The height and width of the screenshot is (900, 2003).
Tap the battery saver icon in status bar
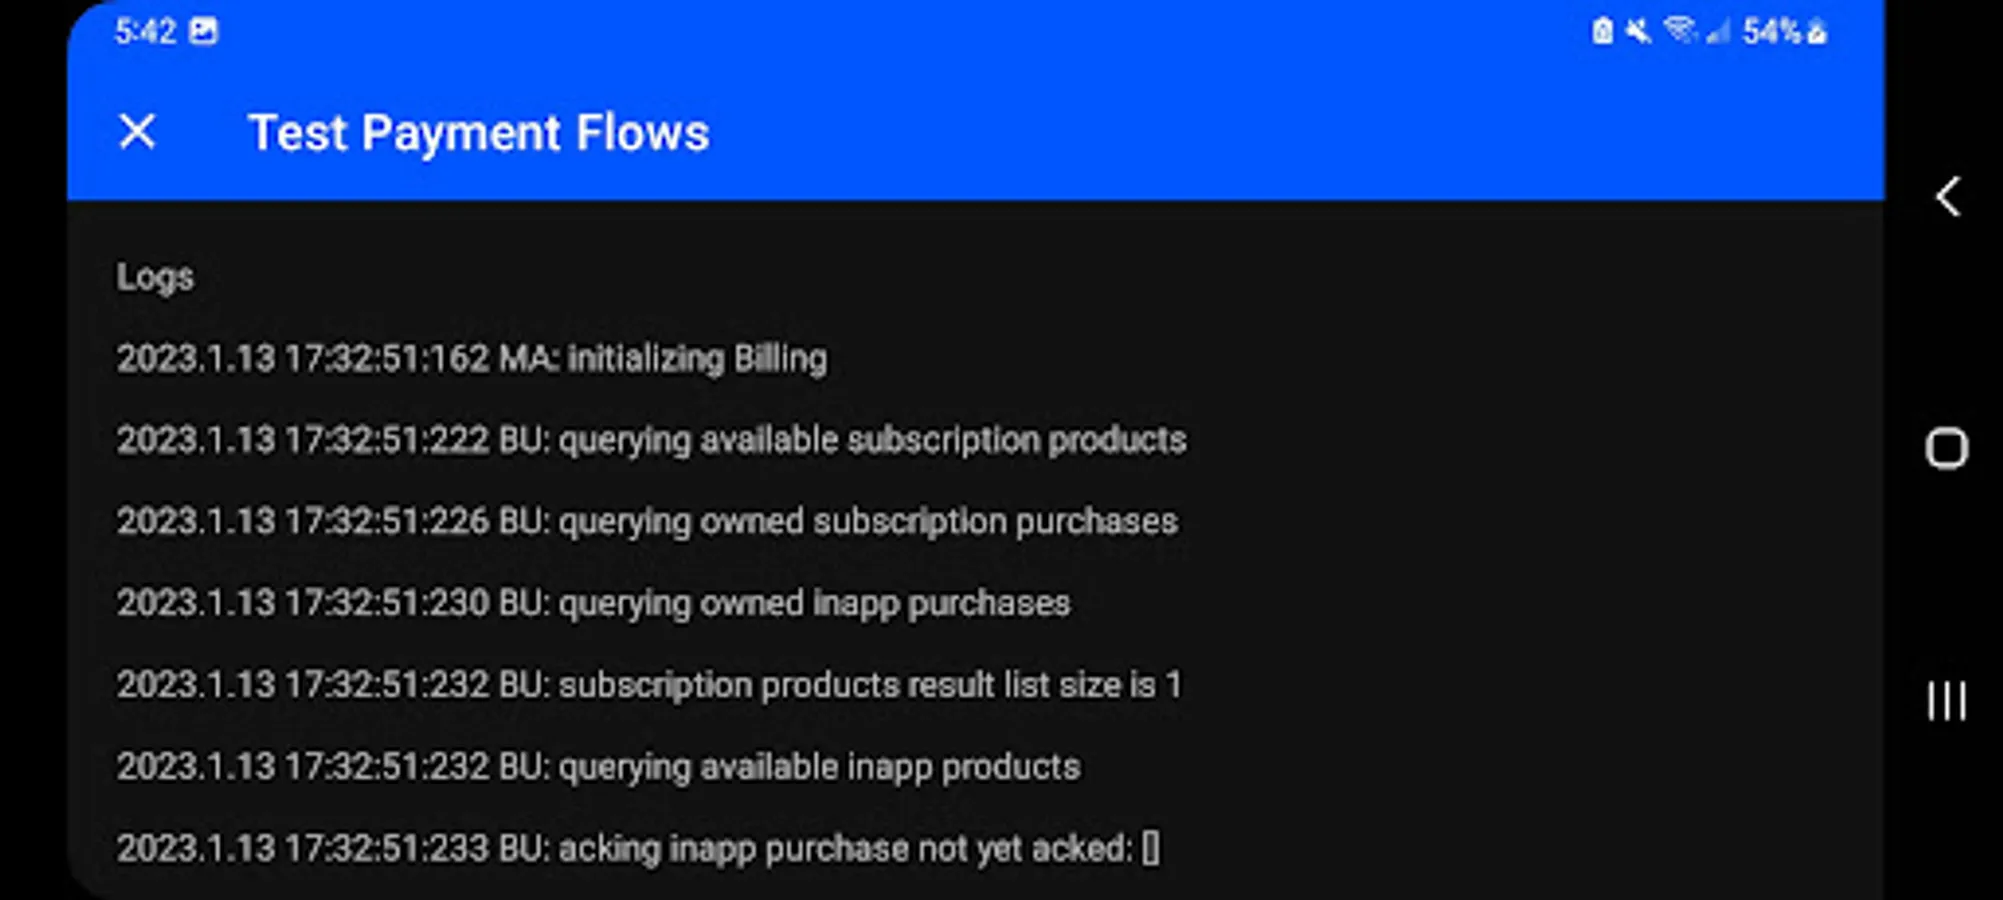point(1602,32)
